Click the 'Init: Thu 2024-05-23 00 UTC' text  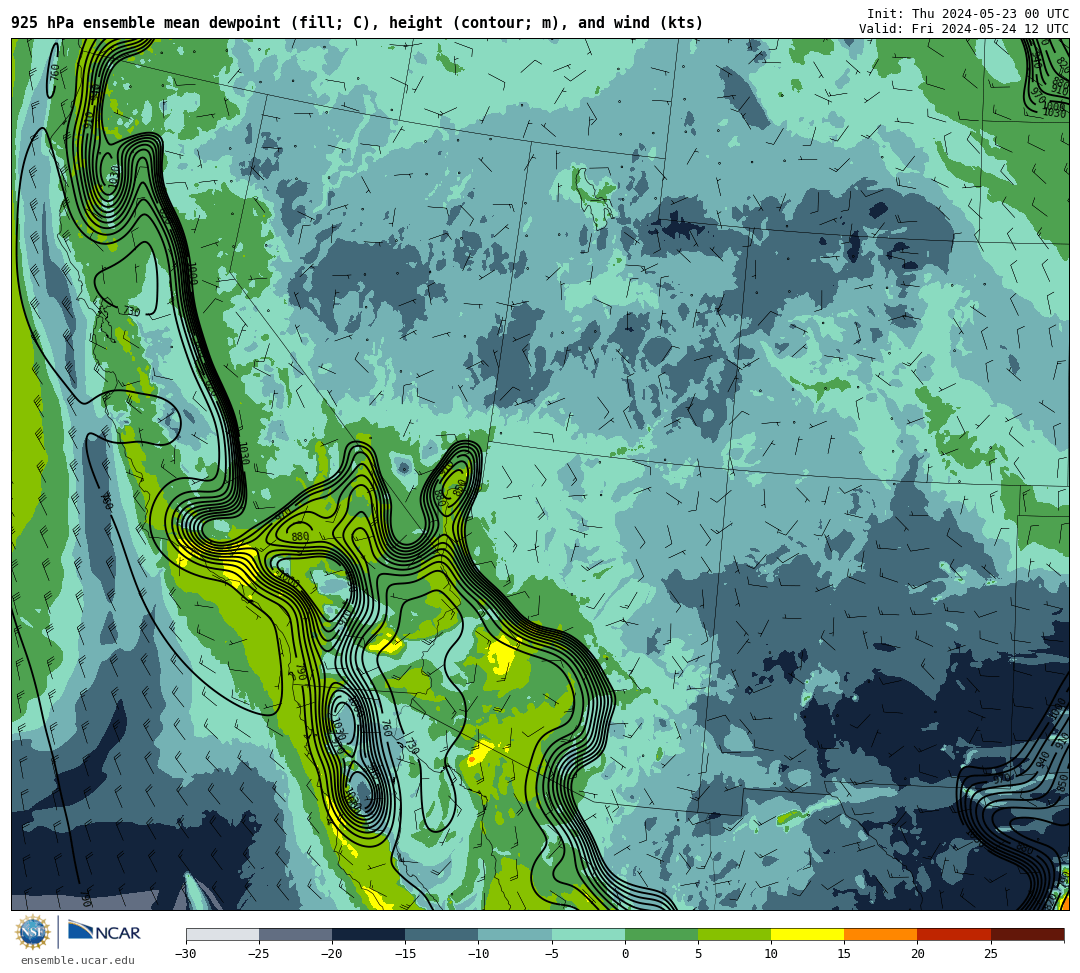pyautogui.click(x=968, y=14)
